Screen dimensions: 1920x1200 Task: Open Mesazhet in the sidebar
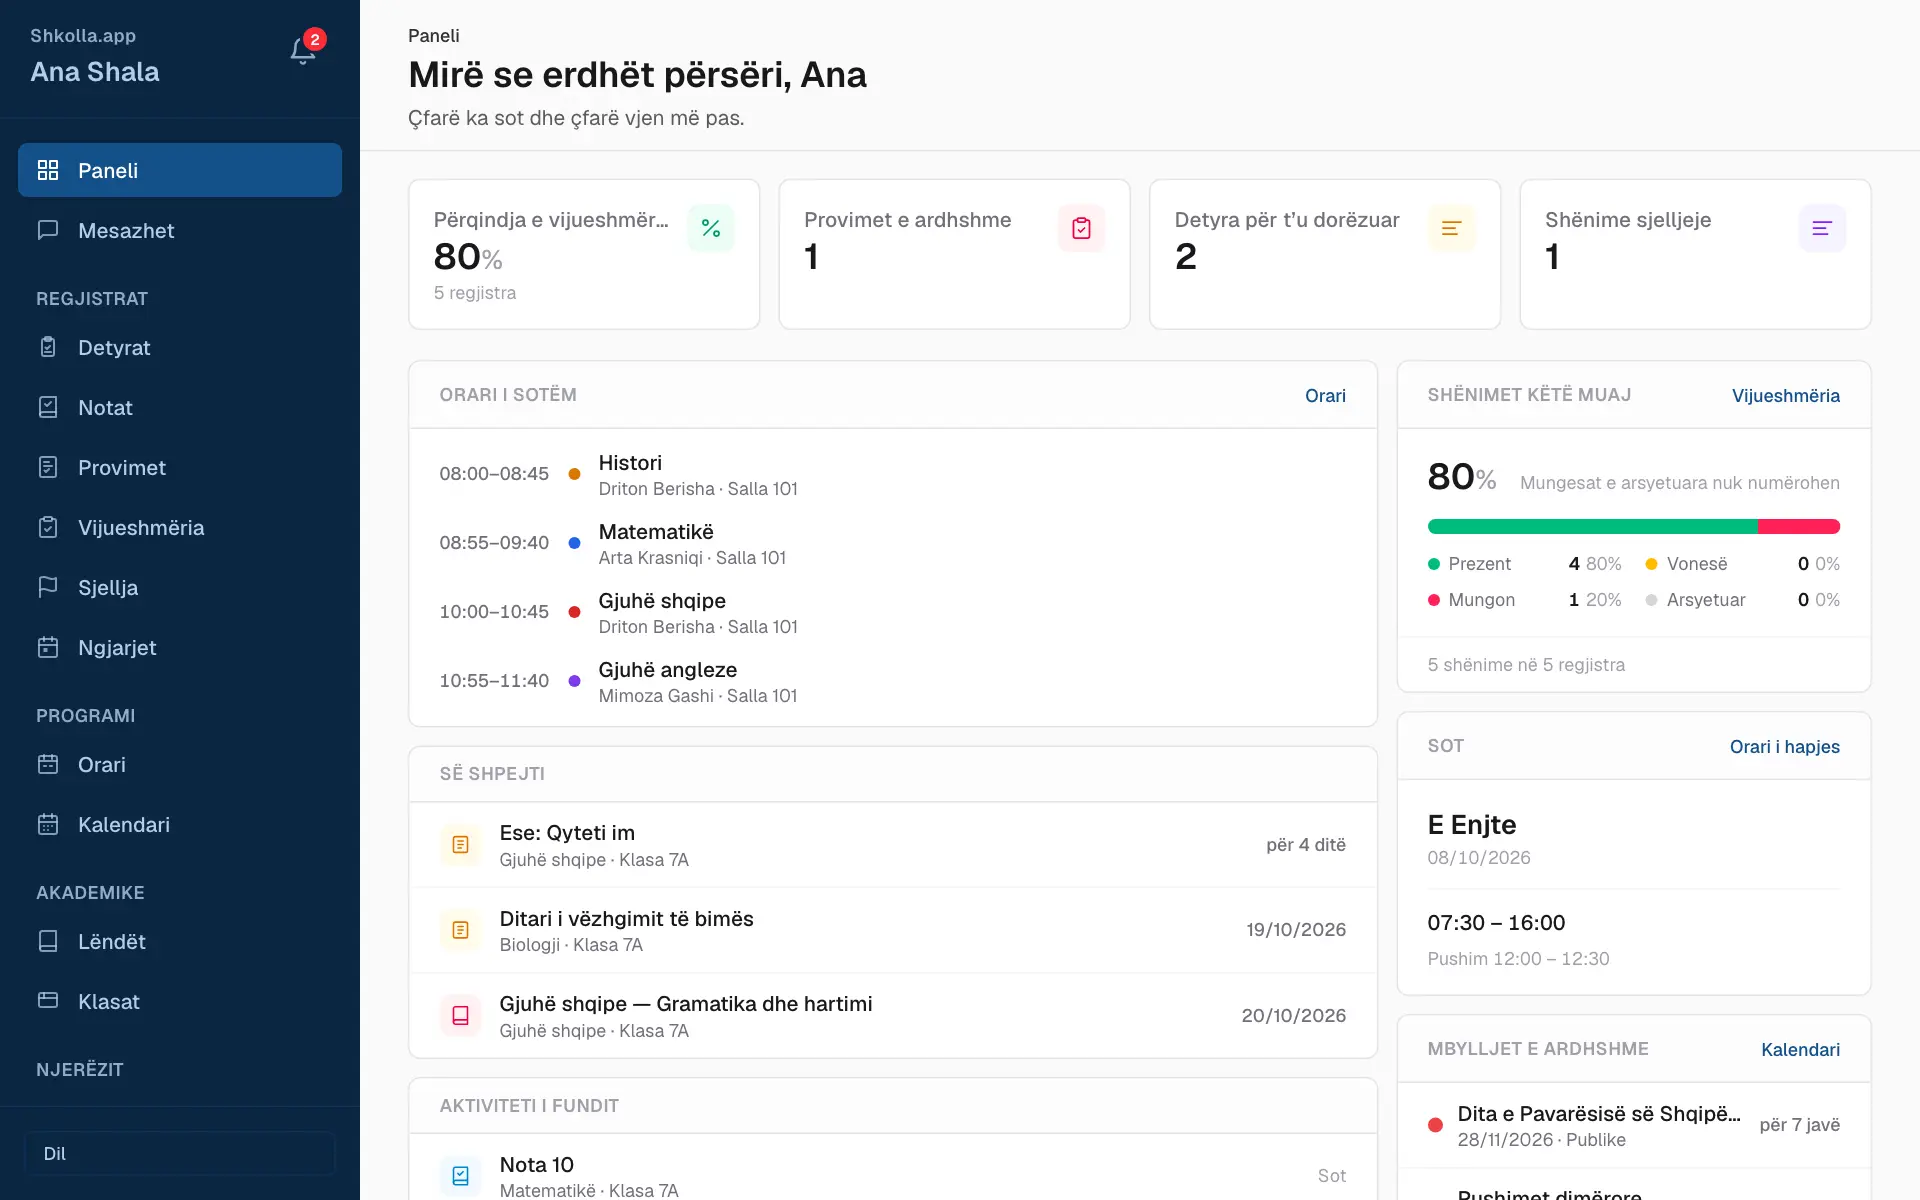(x=180, y=230)
